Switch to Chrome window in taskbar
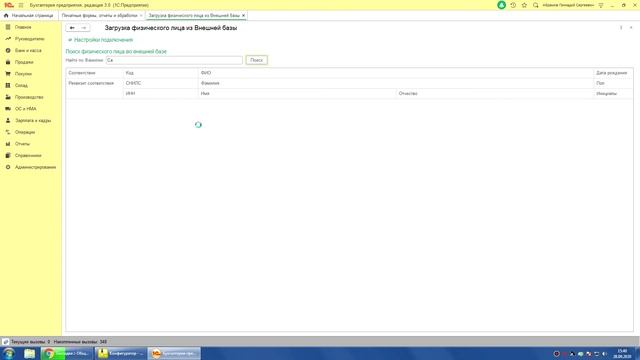This screenshot has width=640, height=360. tap(67, 353)
